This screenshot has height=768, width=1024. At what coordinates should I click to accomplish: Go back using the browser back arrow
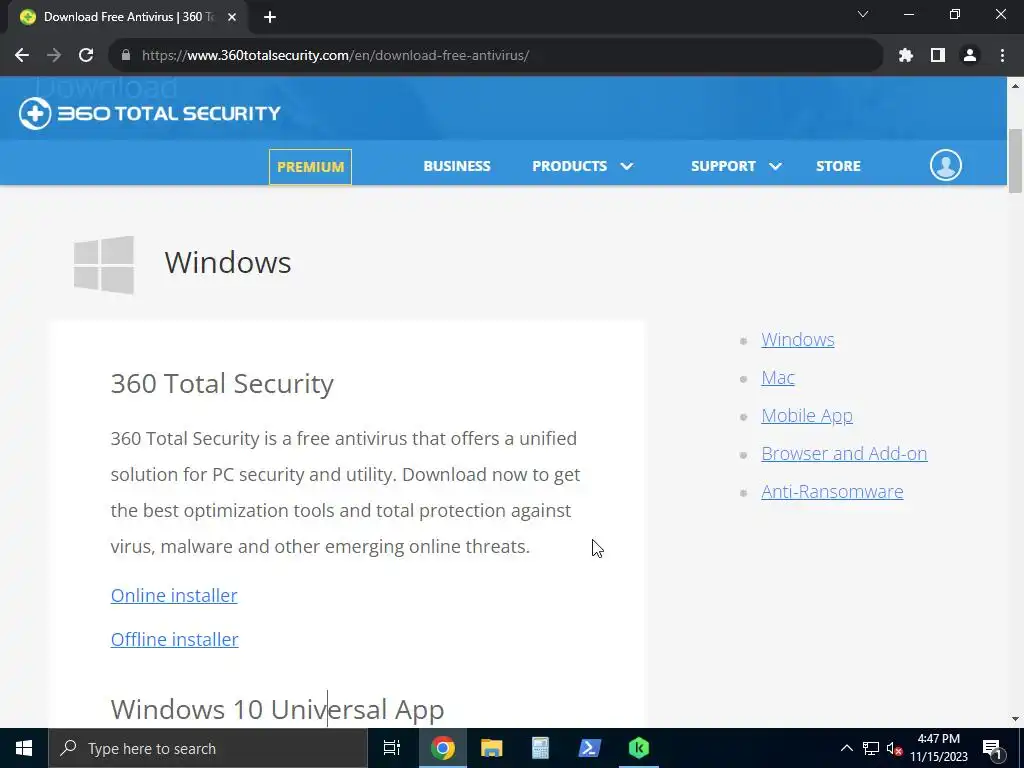tap(22, 56)
